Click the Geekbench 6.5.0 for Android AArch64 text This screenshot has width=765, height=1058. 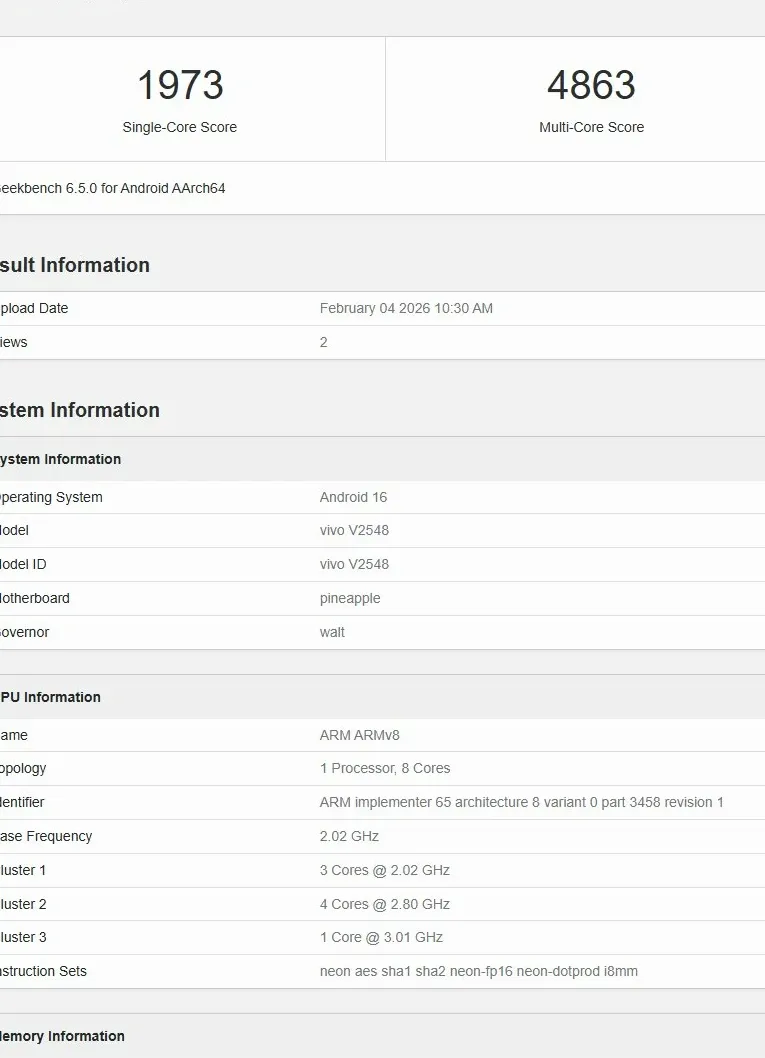click(111, 188)
